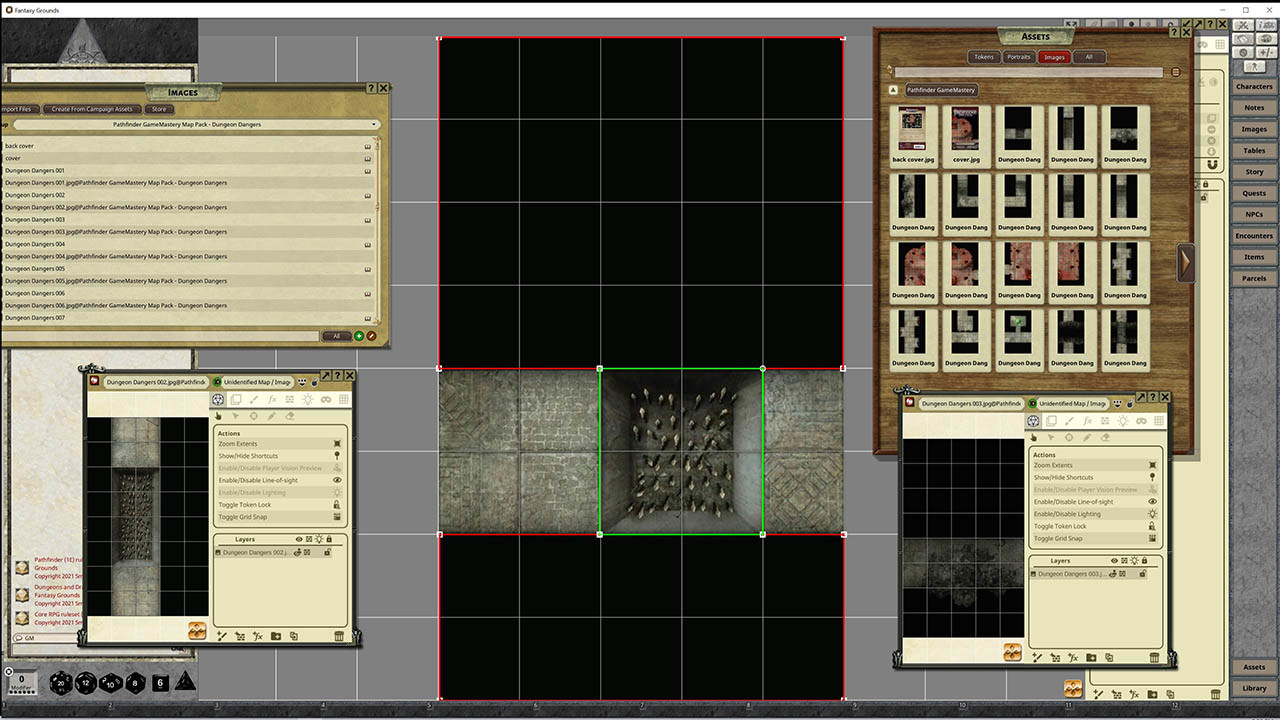Click help button in Images window

tap(372, 88)
